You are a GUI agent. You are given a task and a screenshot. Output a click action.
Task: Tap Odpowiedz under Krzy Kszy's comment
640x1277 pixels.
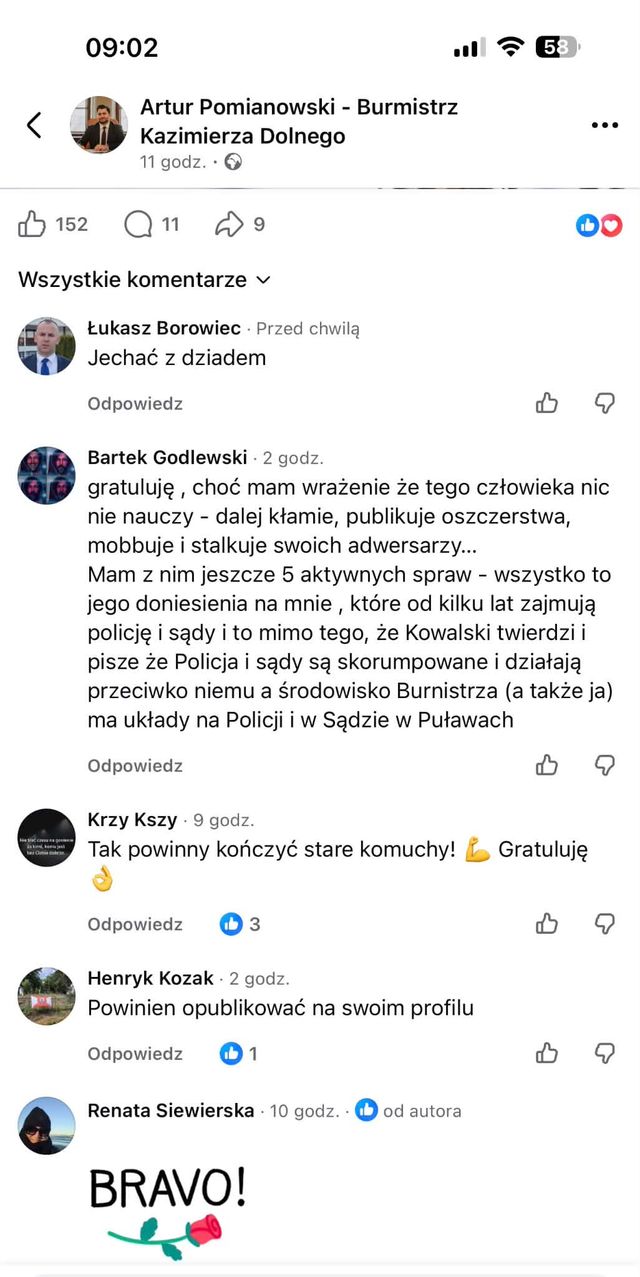click(x=135, y=924)
